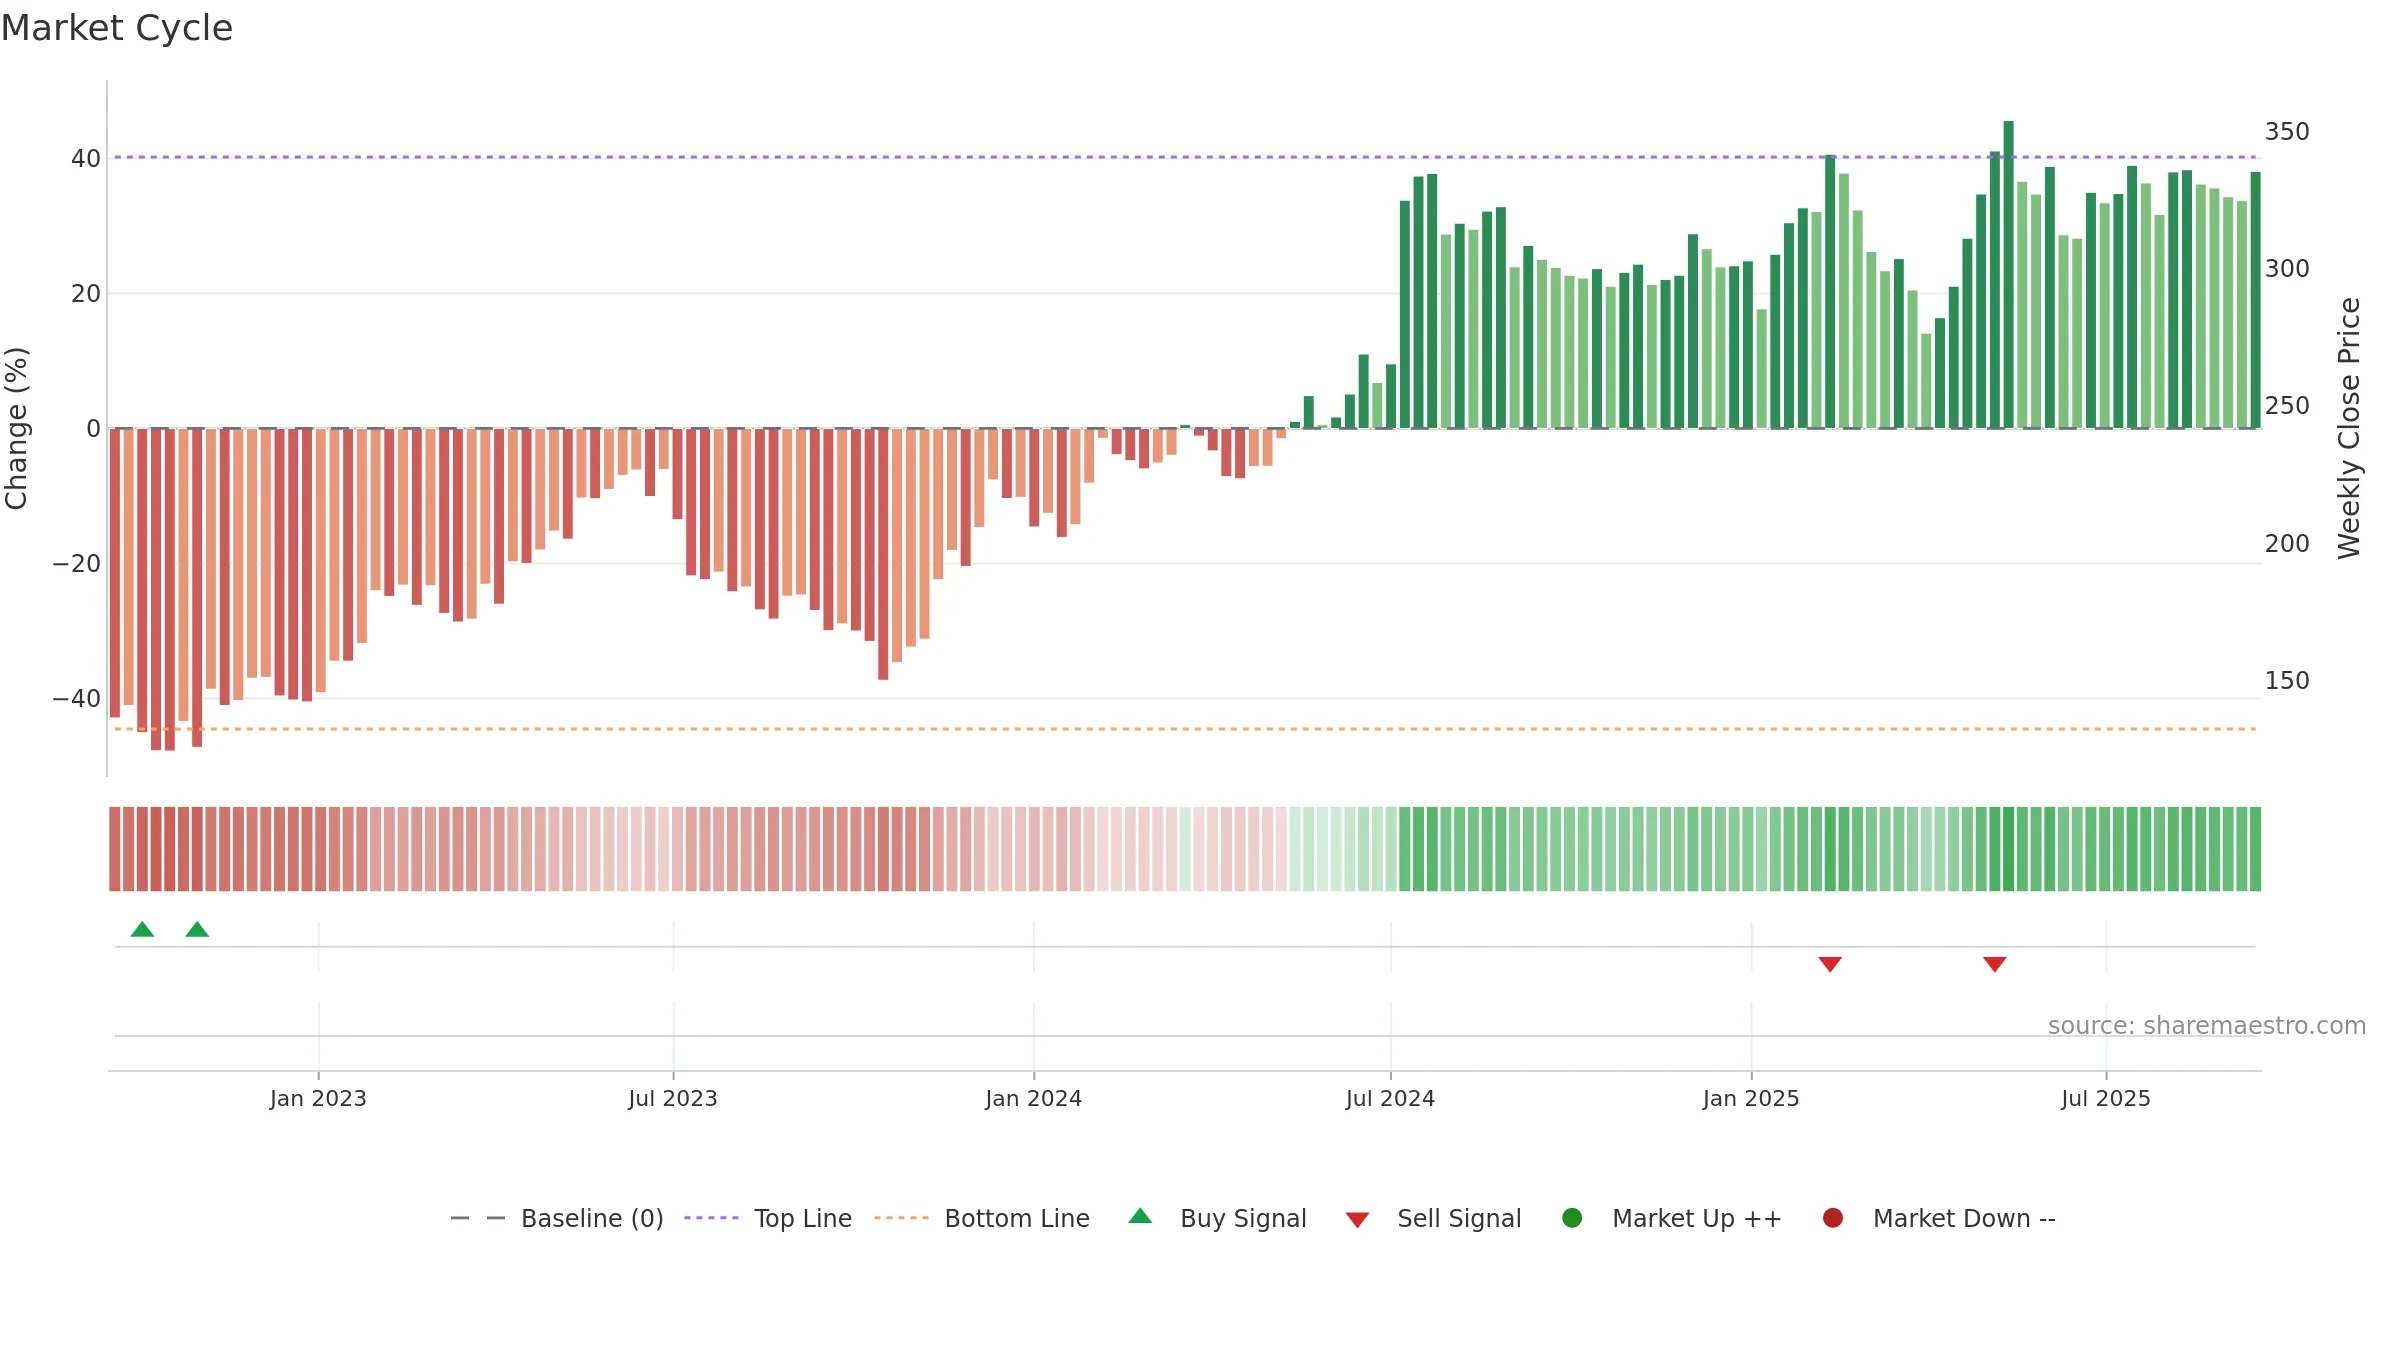Click the Jan 2025 axis label
This screenshot has height=1350, width=2400.
(1751, 1098)
